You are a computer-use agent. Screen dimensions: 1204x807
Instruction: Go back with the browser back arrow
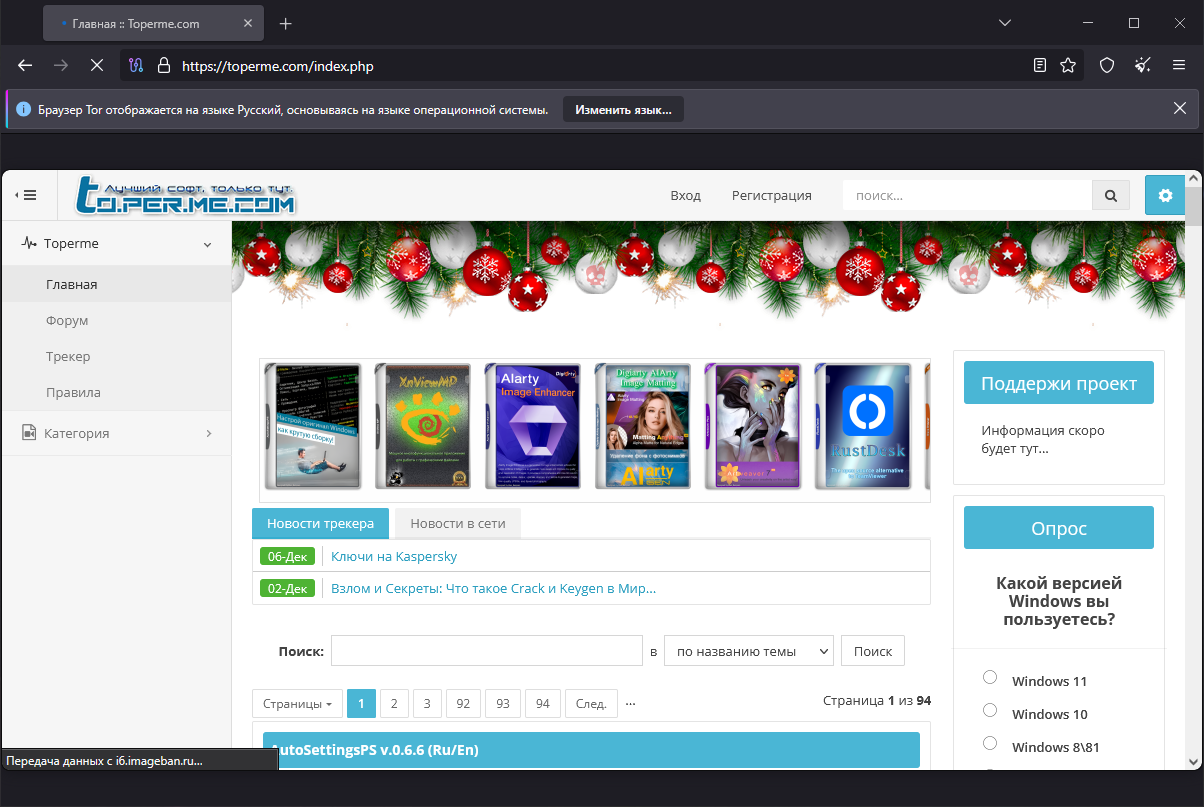(x=26, y=65)
